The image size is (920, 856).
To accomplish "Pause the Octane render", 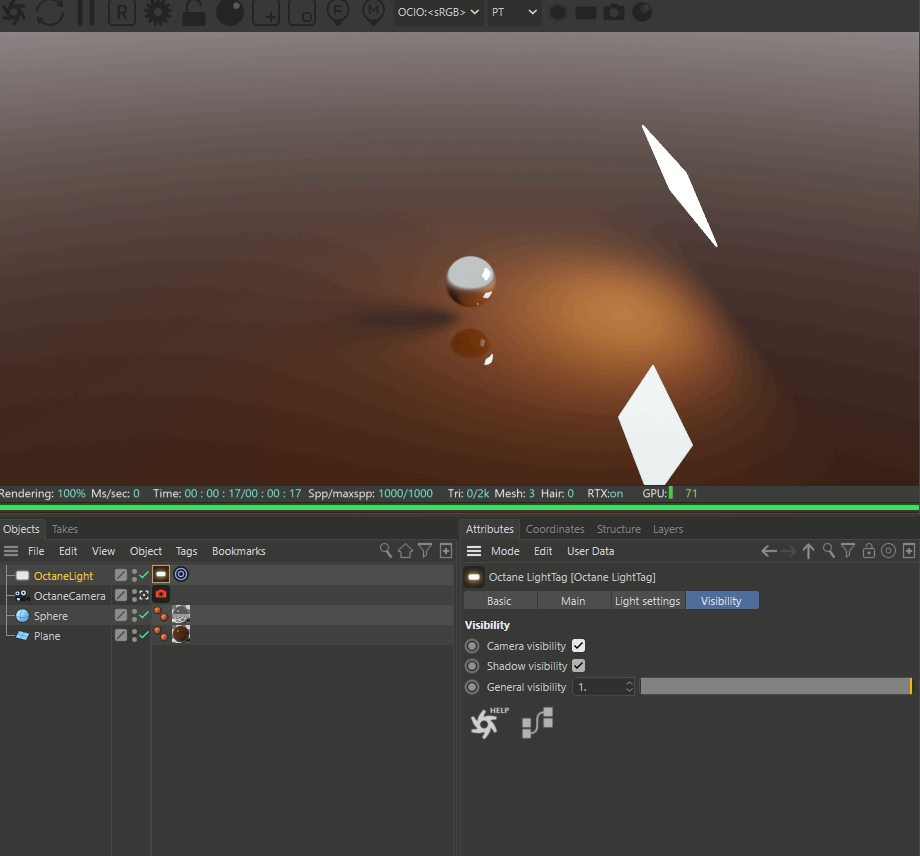I will [86, 12].
